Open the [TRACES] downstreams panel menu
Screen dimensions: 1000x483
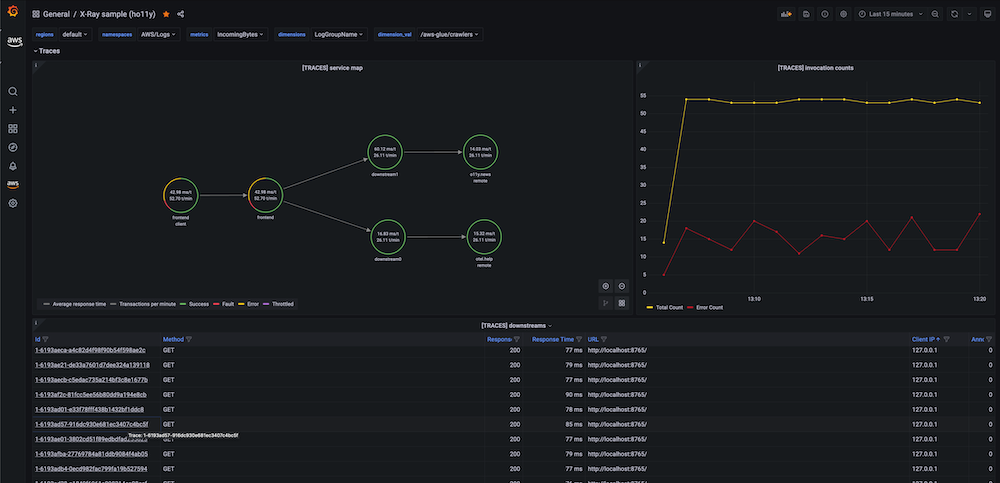click(517, 325)
